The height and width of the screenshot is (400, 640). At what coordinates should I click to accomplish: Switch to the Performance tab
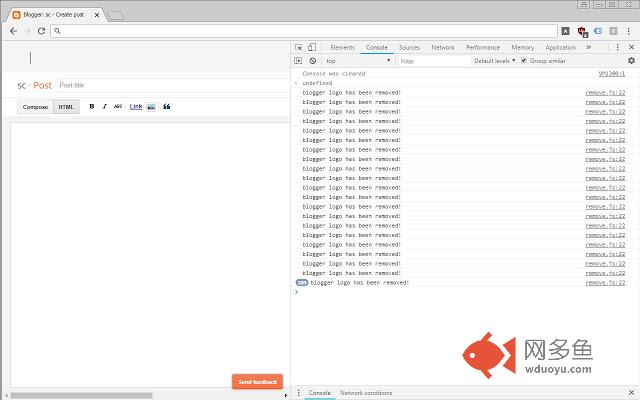click(483, 47)
